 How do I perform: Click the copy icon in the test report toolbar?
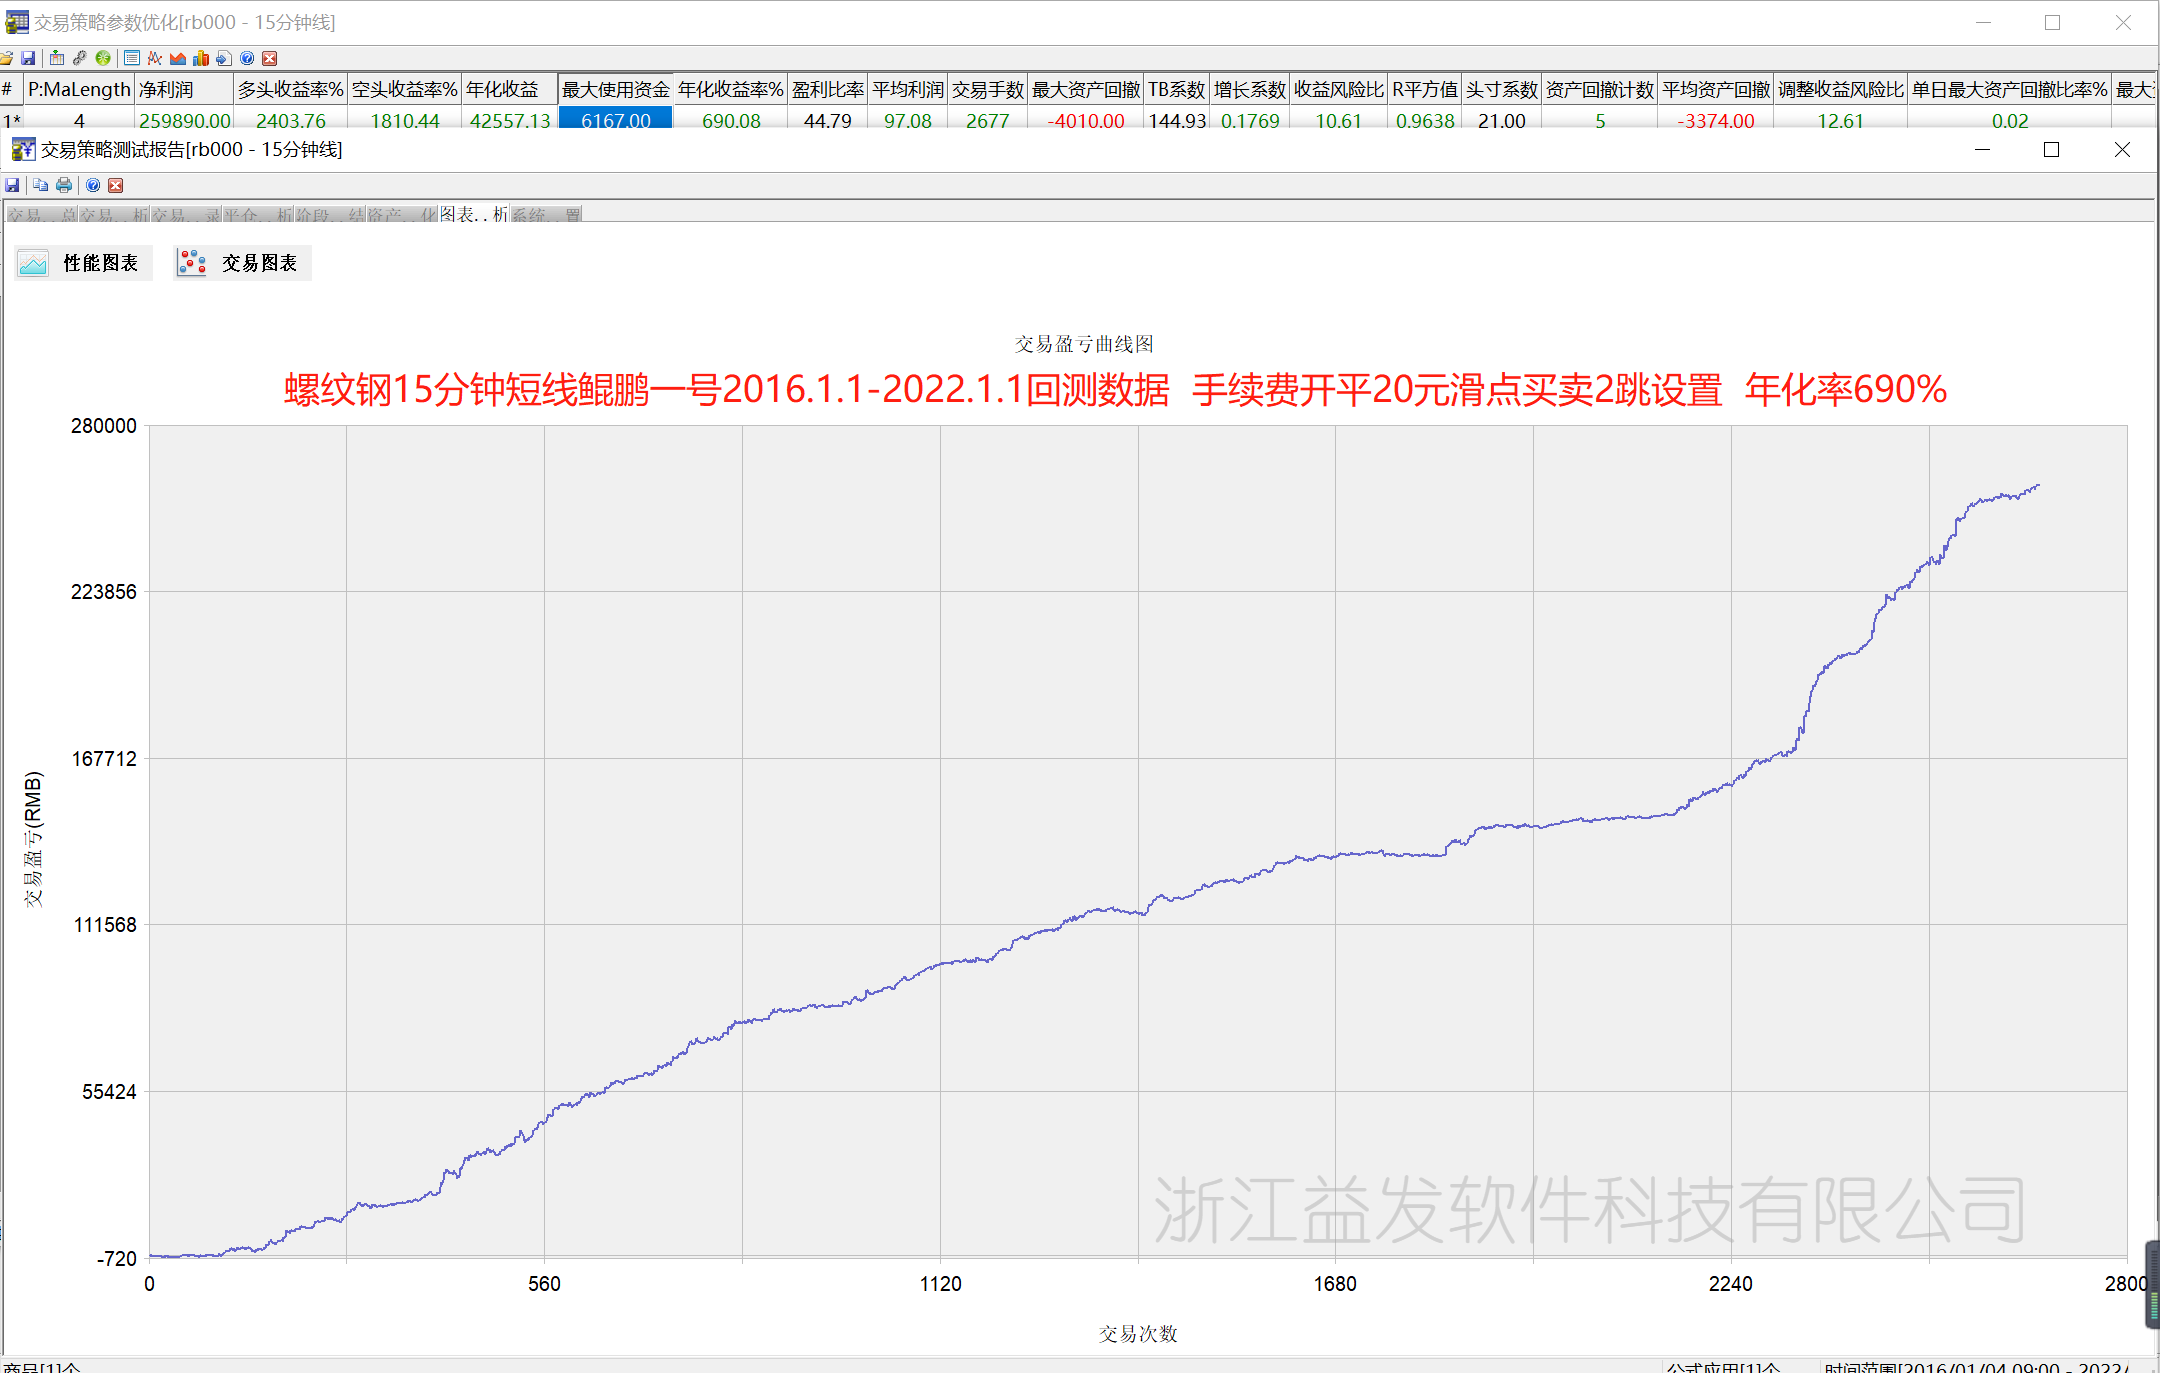coord(40,185)
